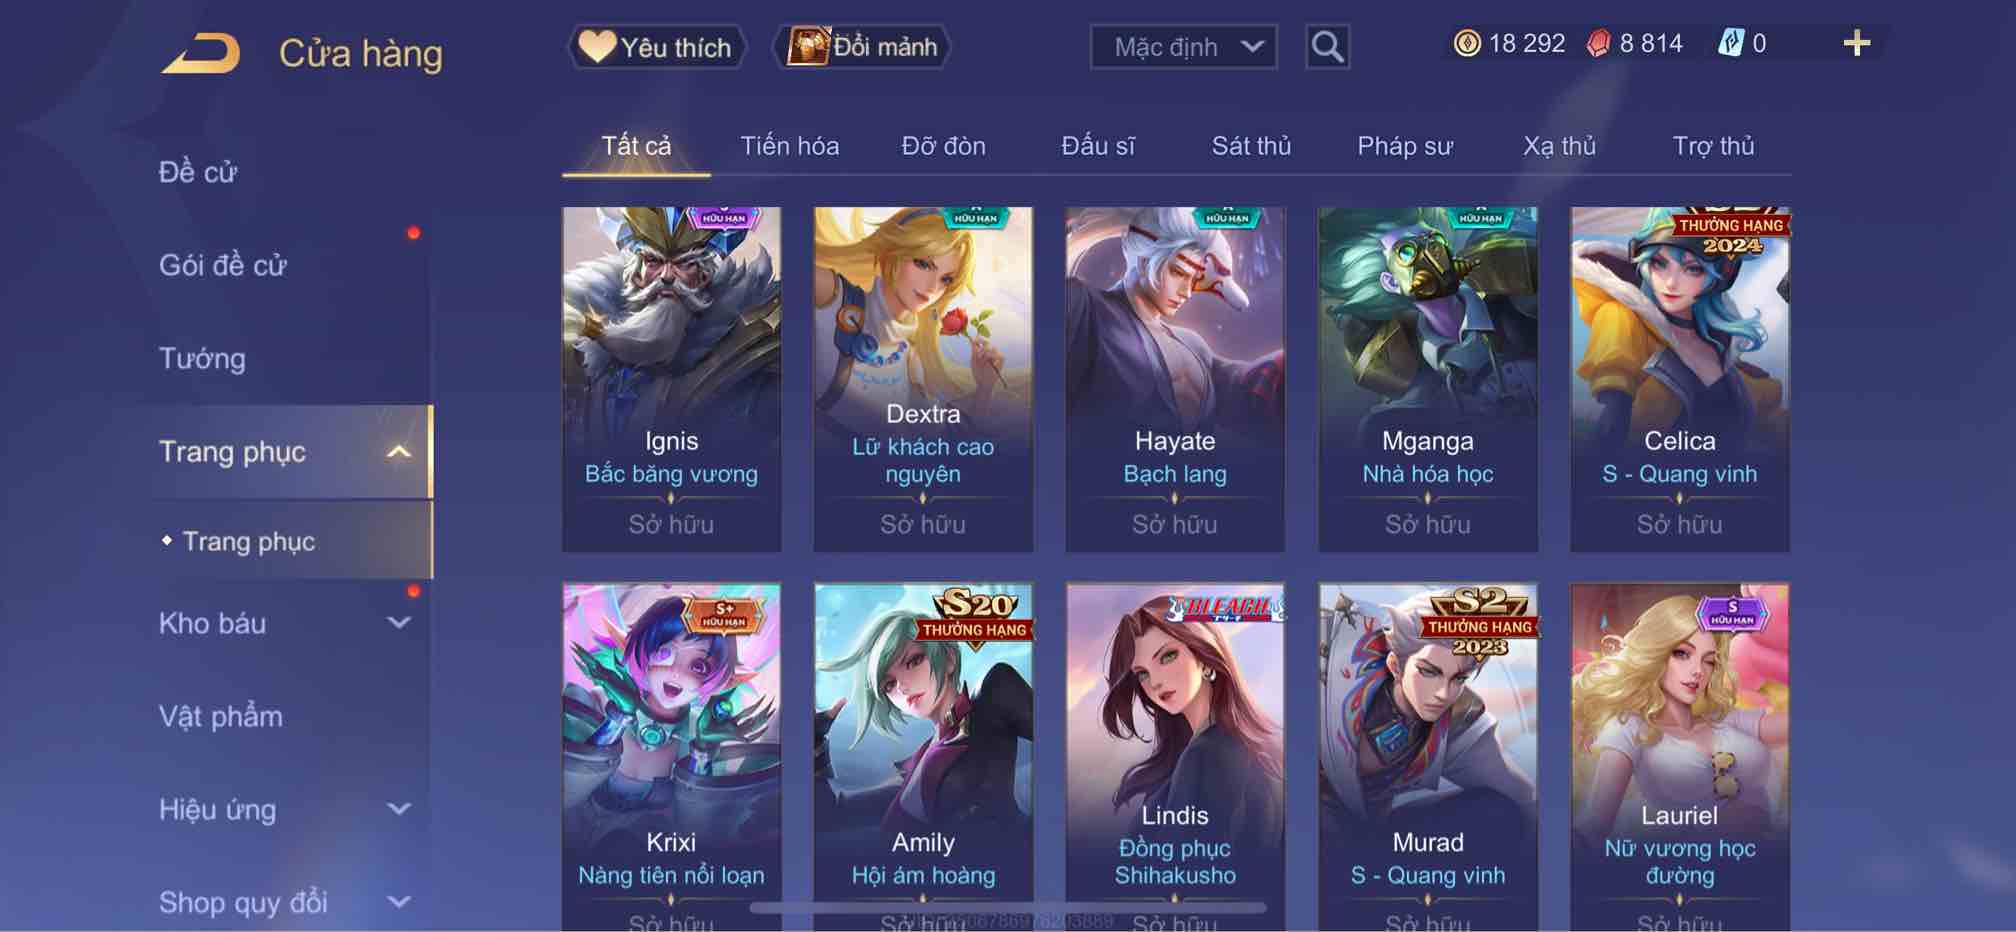Image resolution: width=2016 pixels, height=932 pixels.
Task: Click the red ruby currency icon
Action: coord(1598,44)
